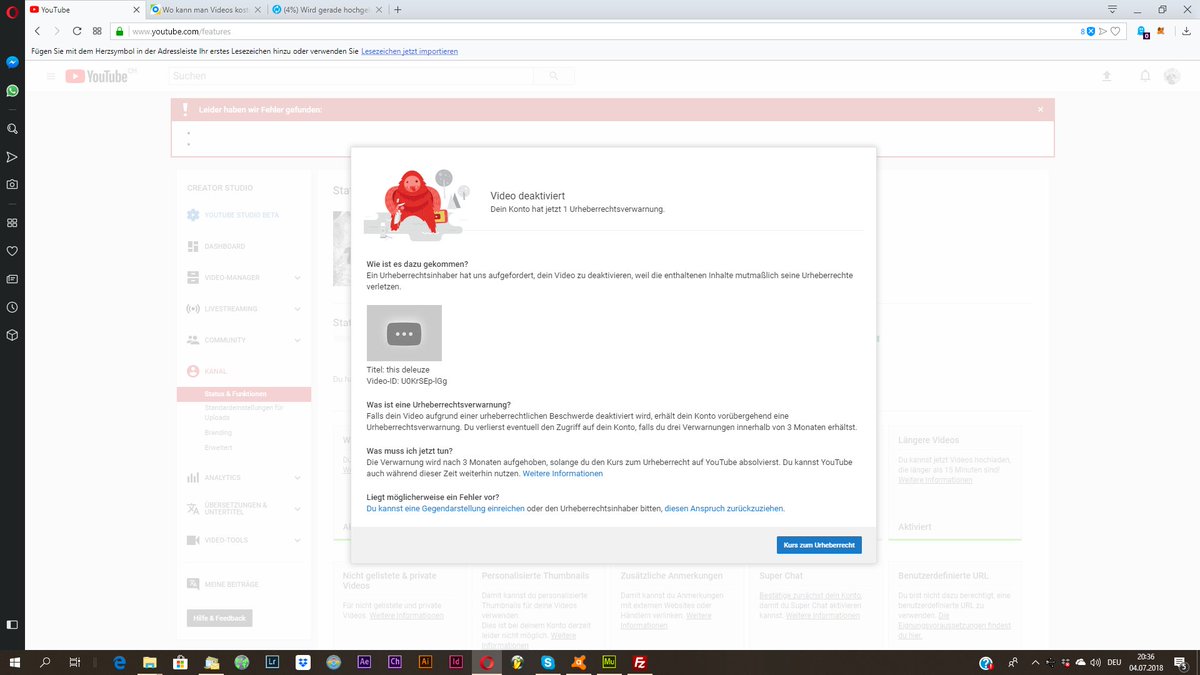Dismiss the red error banner
Viewport: 1200px width, 675px height.
(x=1040, y=109)
